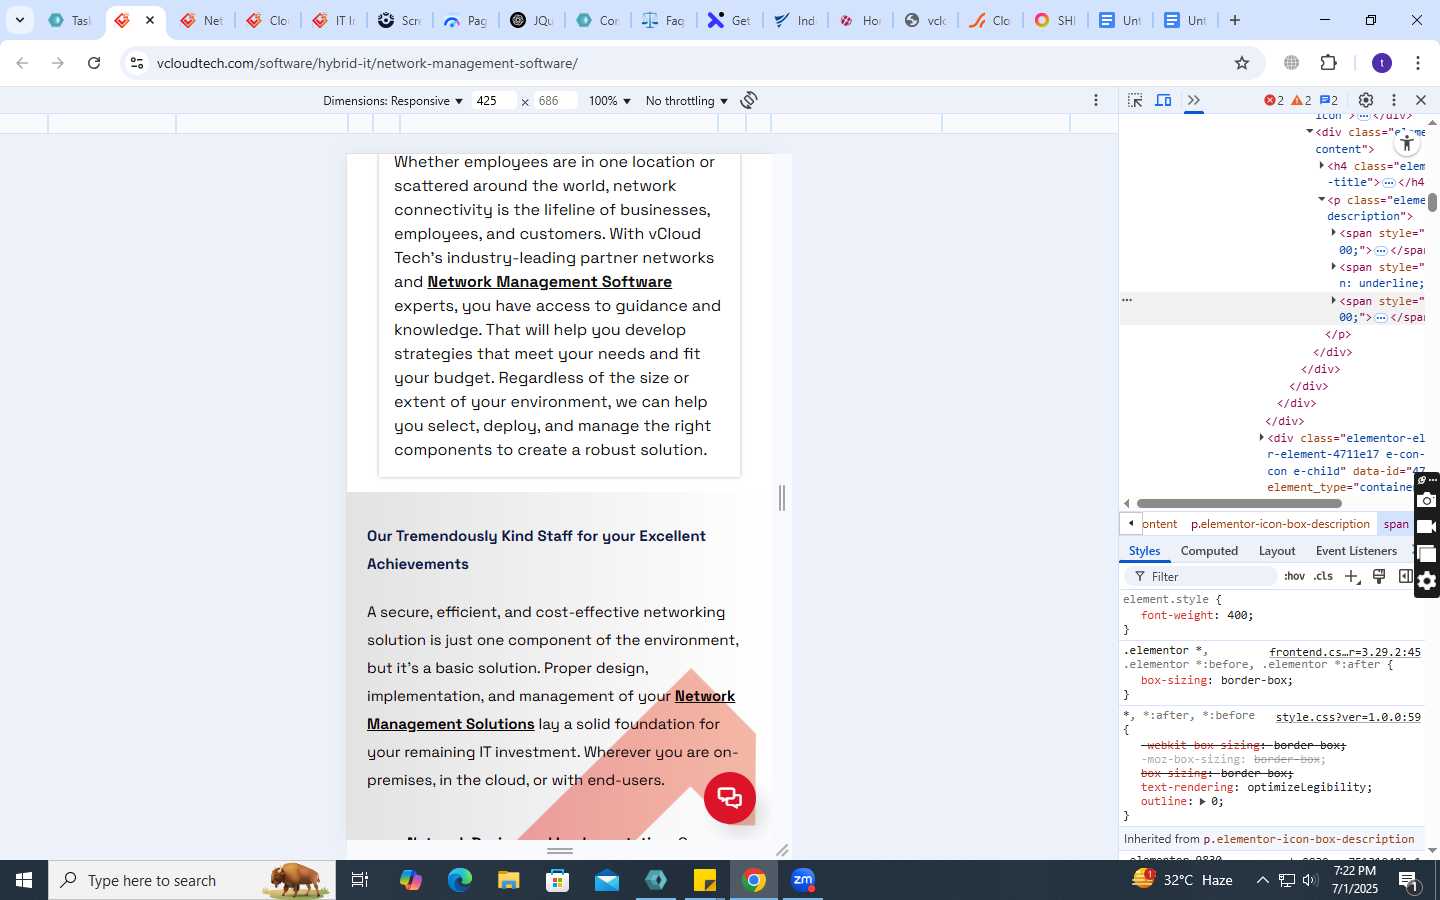The width and height of the screenshot is (1440, 900).
Task: Open the No throttling dropdown
Action: [687, 101]
